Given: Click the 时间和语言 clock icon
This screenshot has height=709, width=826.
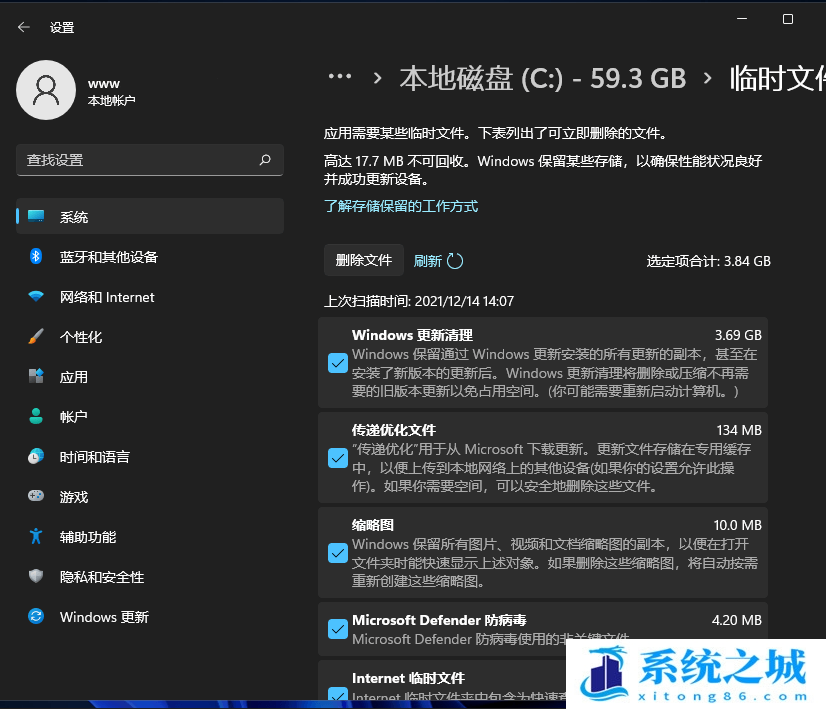Looking at the screenshot, I should coord(37,457).
